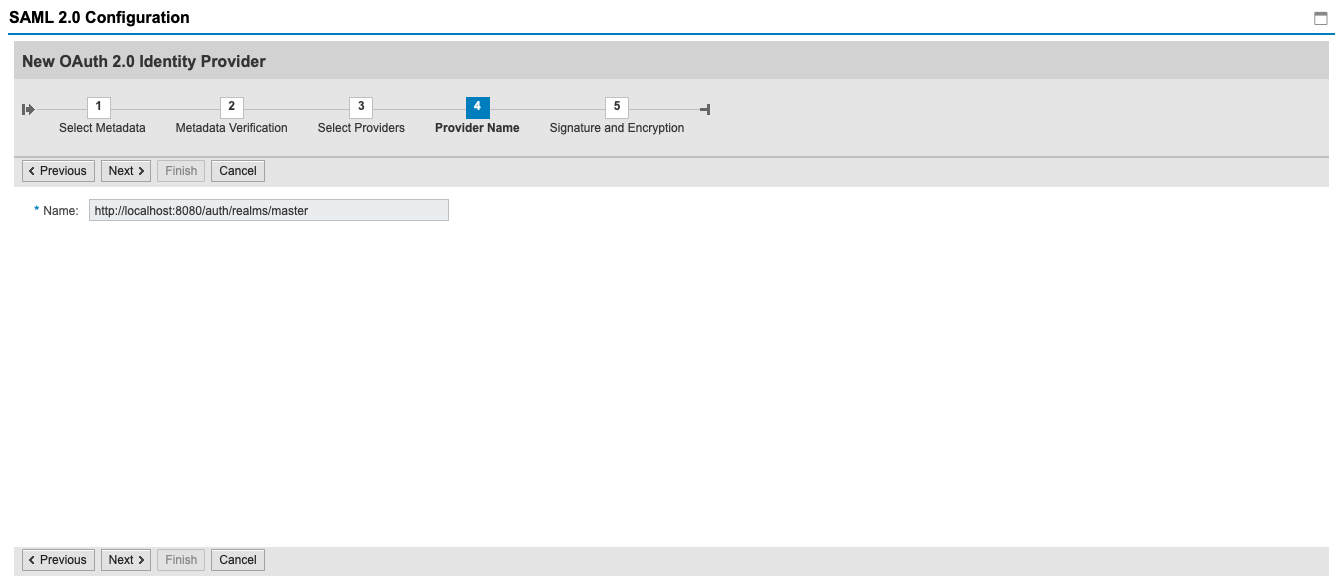Image resolution: width=1338 pixels, height=579 pixels.
Task: Click the top greyed-out Finish button
Action: click(181, 171)
